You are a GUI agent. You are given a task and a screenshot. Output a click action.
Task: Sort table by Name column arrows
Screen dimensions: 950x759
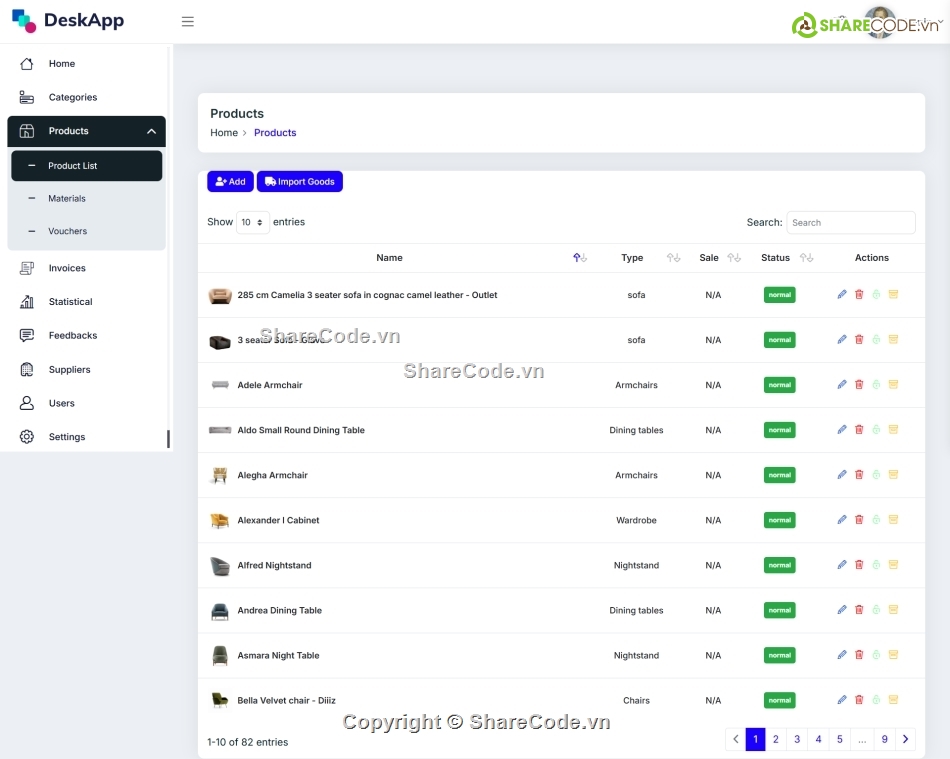pos(580,258)
